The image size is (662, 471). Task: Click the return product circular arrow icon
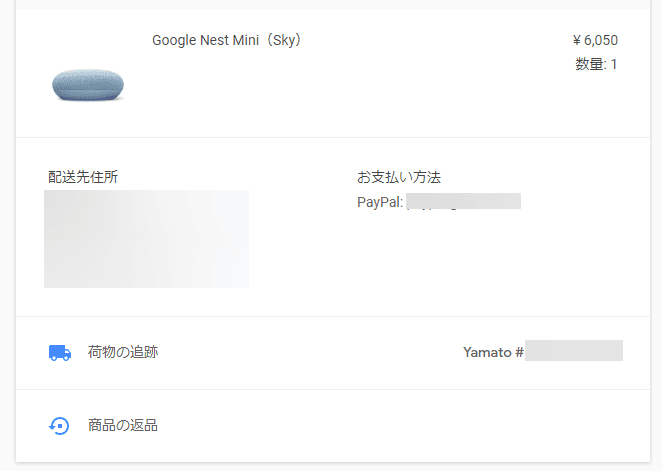(59, 426)
